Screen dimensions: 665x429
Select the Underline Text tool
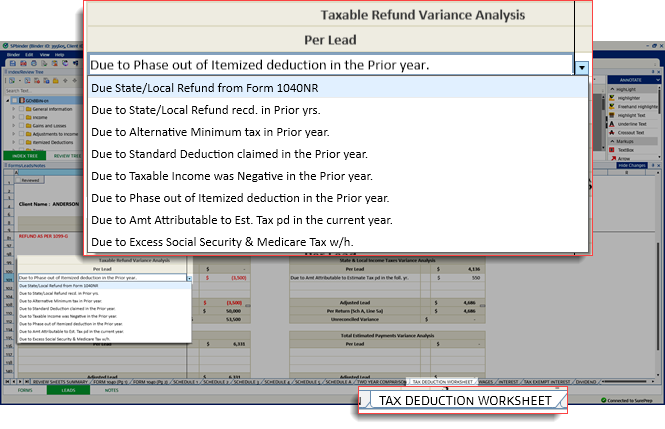click(631, 124)
